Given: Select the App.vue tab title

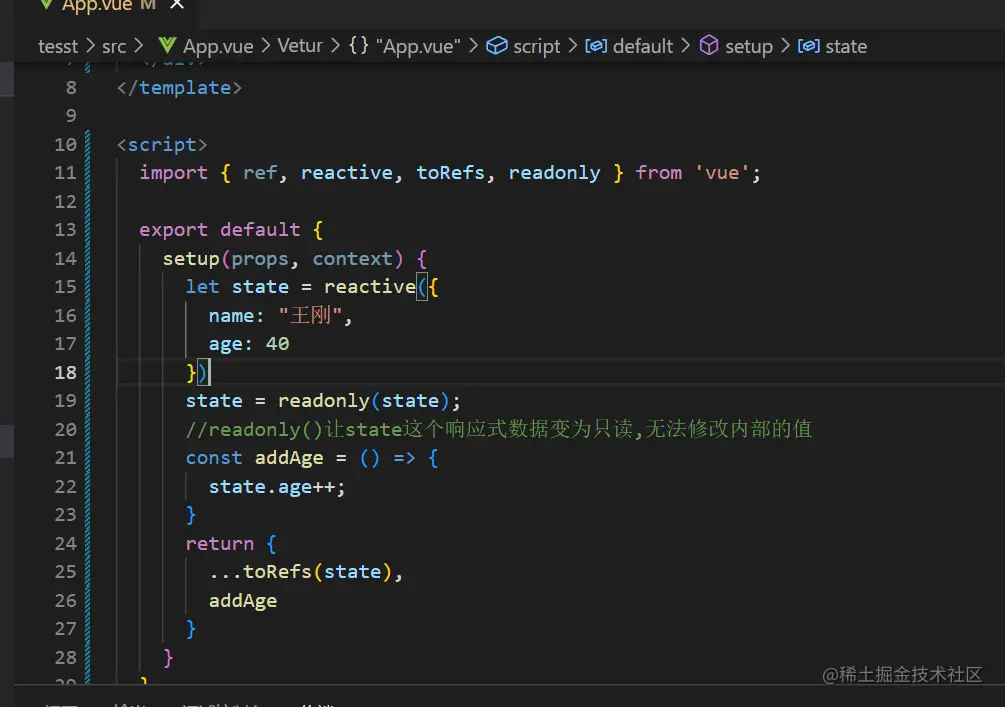Looking at the screenshot, I should (x=97, y=6).
